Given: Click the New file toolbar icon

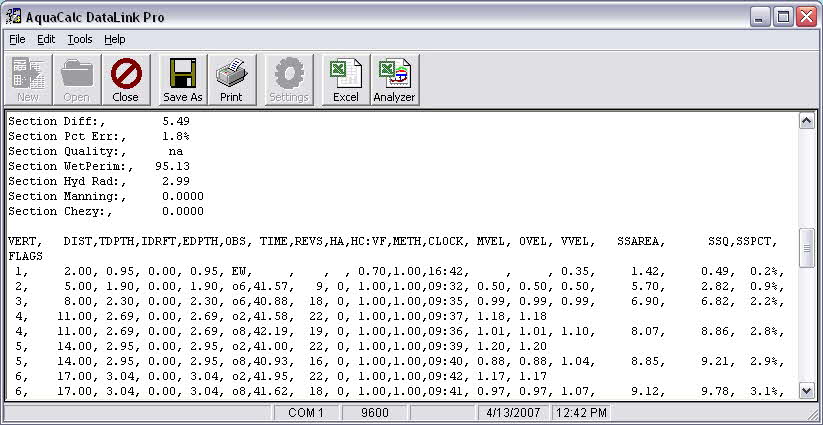Looking at the screenshot, I should point(28,79).
